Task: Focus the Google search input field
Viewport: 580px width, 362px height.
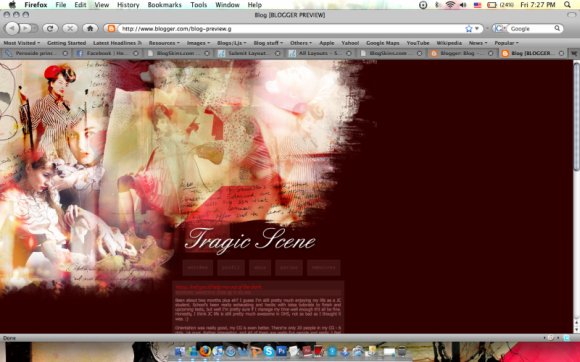Action: pyautogui.click(x=531, y=28)
